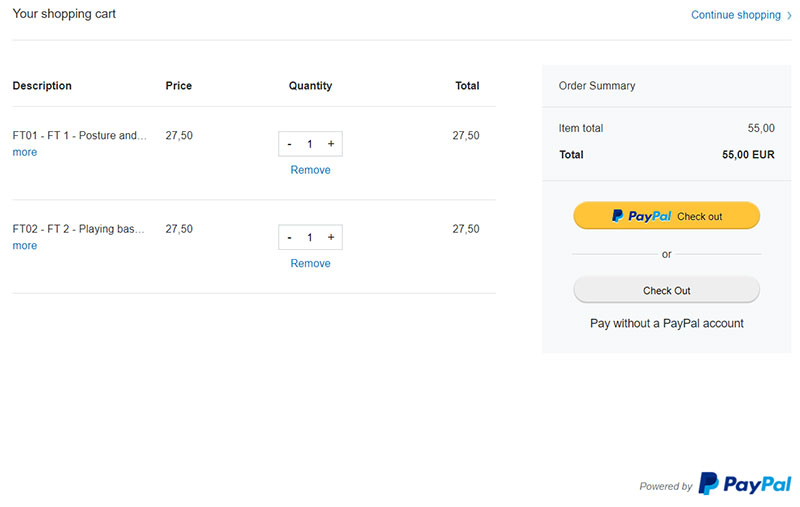The image size is (800, 507).
Task: Increase quantity of FT02 item
Action: 331,238
